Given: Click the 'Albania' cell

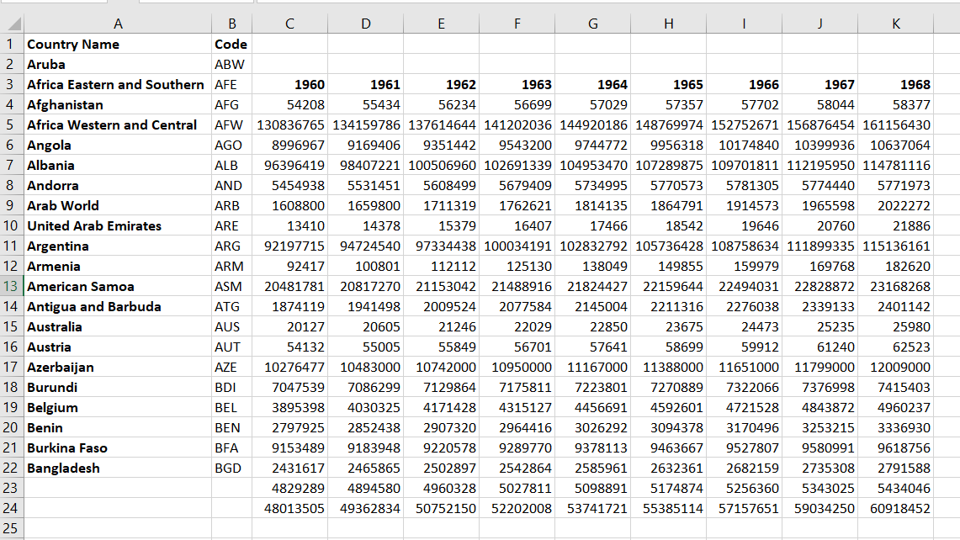Looking at the screenshot, I should pyautogui.click(x=118, y=165).
